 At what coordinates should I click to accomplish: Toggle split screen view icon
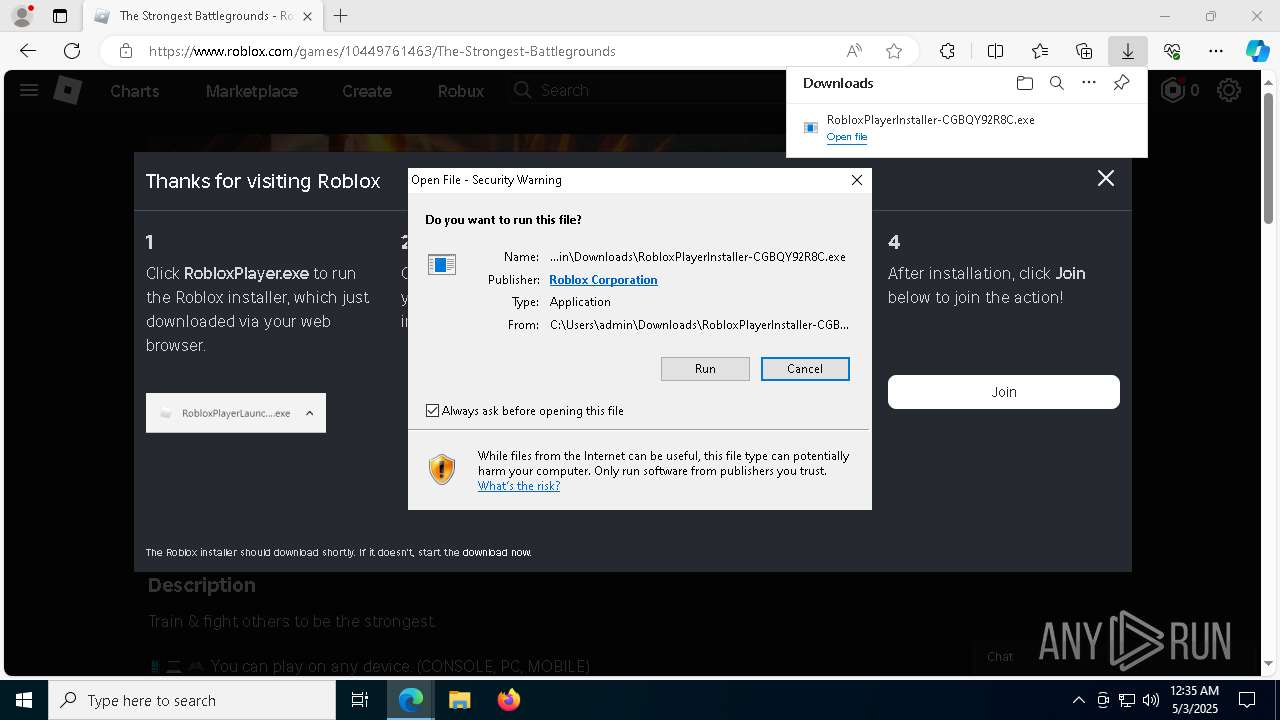(x=996, y=51)
